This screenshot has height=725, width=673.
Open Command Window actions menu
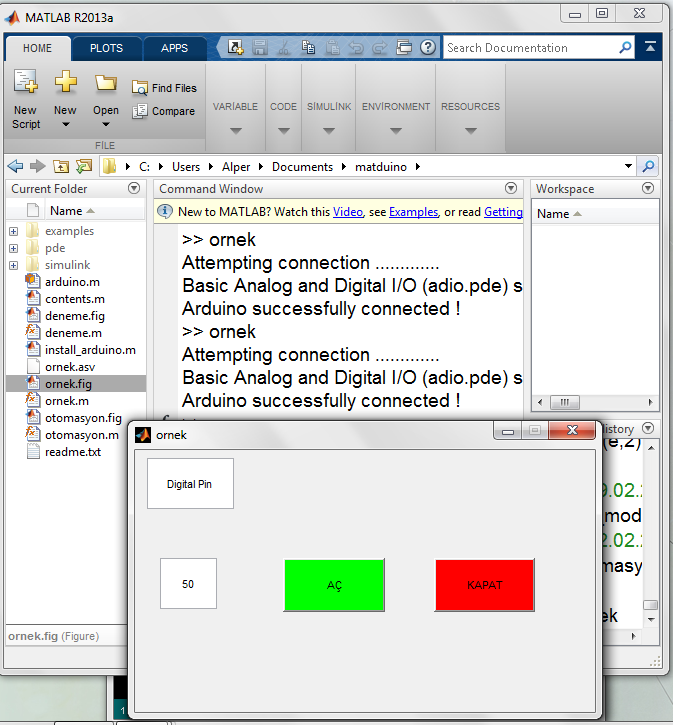coord(511,188)
